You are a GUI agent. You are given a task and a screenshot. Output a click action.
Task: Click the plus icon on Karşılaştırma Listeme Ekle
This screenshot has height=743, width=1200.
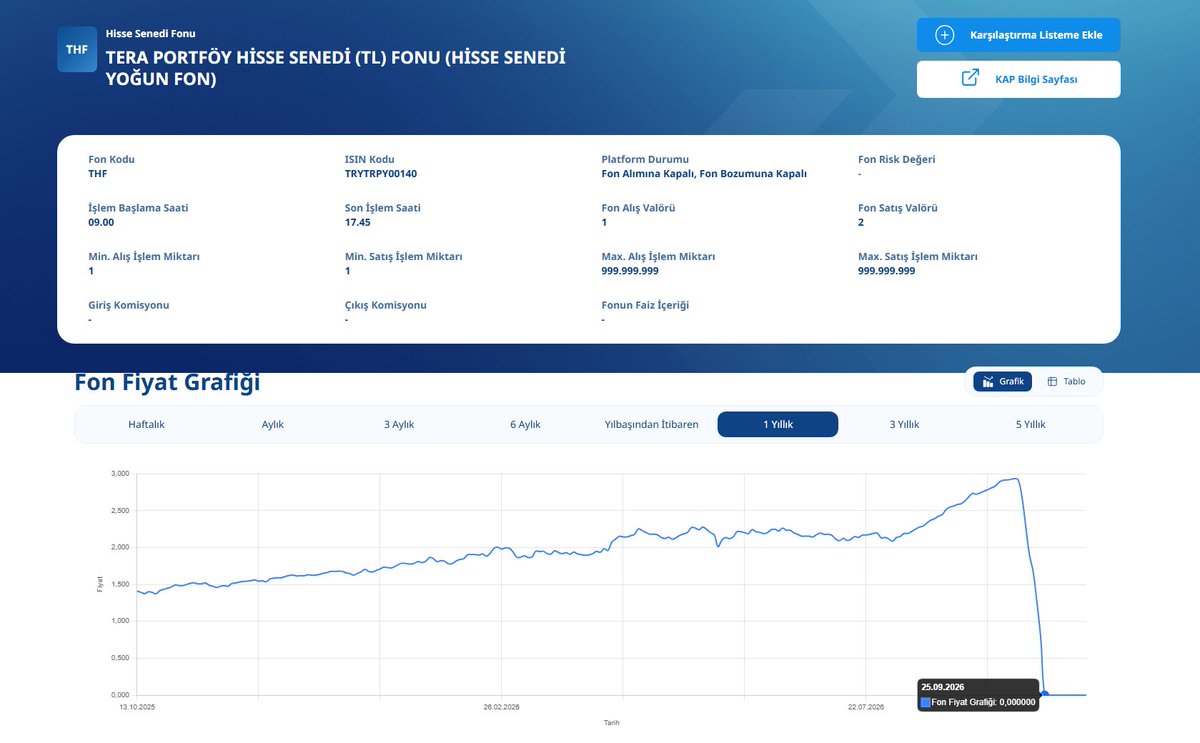pos(944,35)
